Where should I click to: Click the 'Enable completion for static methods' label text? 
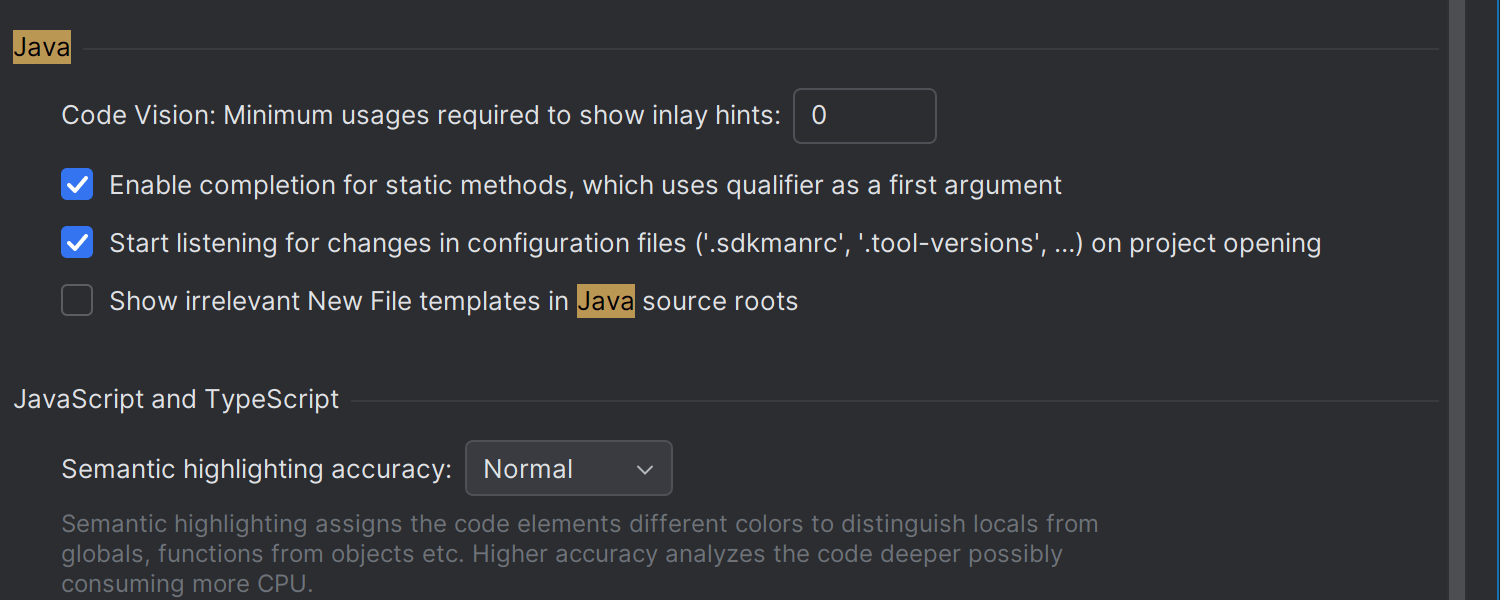pos(585,185)
